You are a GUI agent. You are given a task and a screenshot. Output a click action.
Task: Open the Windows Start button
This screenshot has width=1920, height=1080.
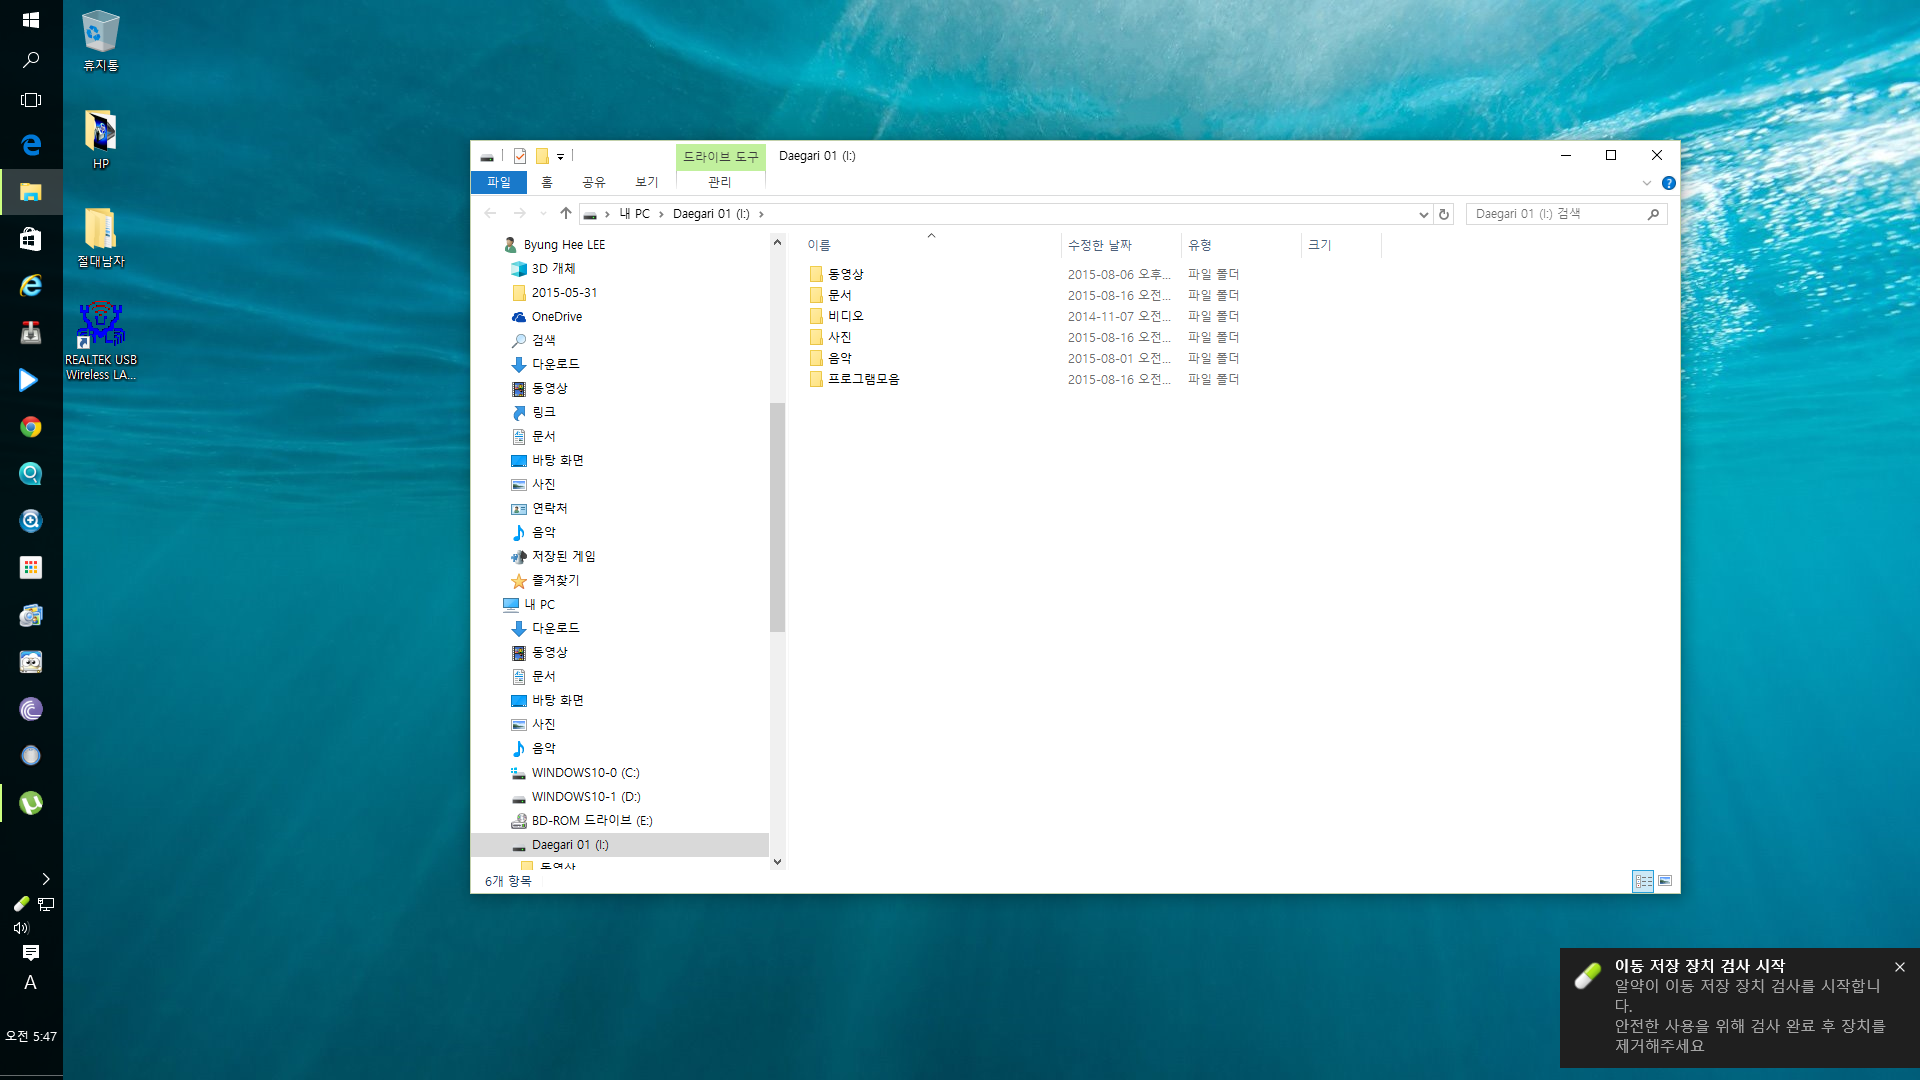(x=31, y=20)
